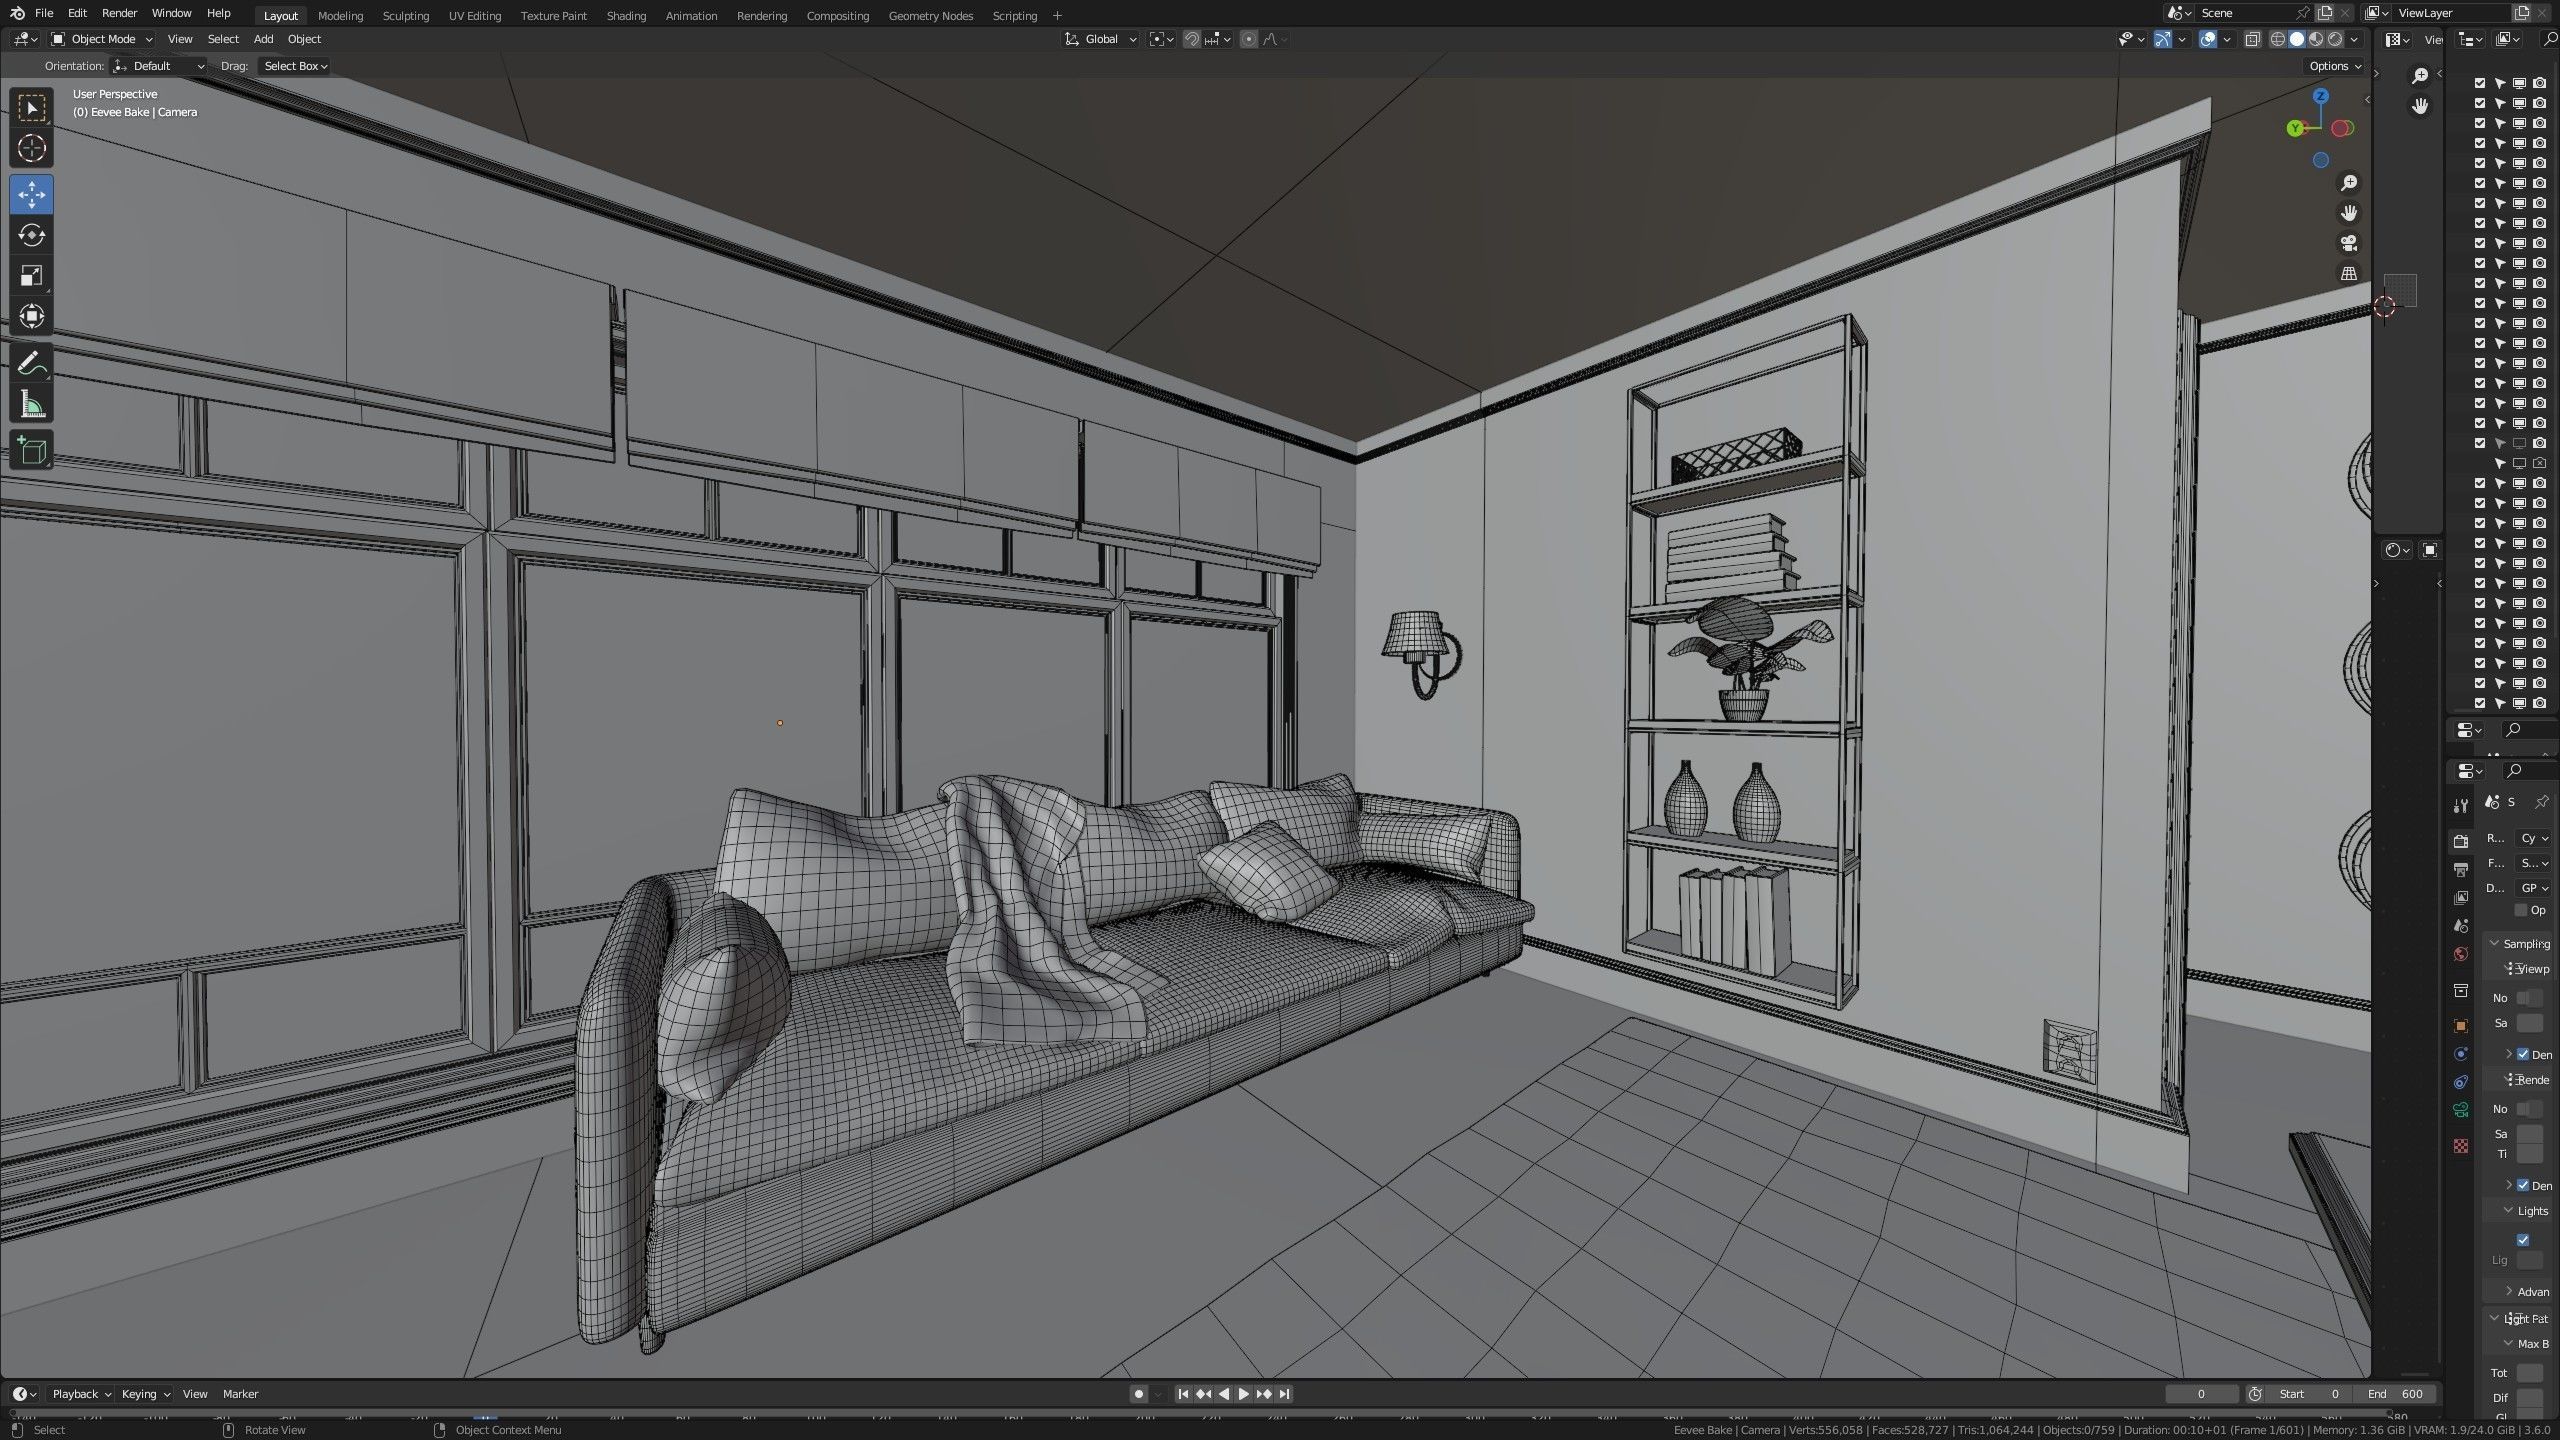Viewport: 2560px width, 1440px height.
Task: Open the Object Mode dropdown
Action: 102,39
